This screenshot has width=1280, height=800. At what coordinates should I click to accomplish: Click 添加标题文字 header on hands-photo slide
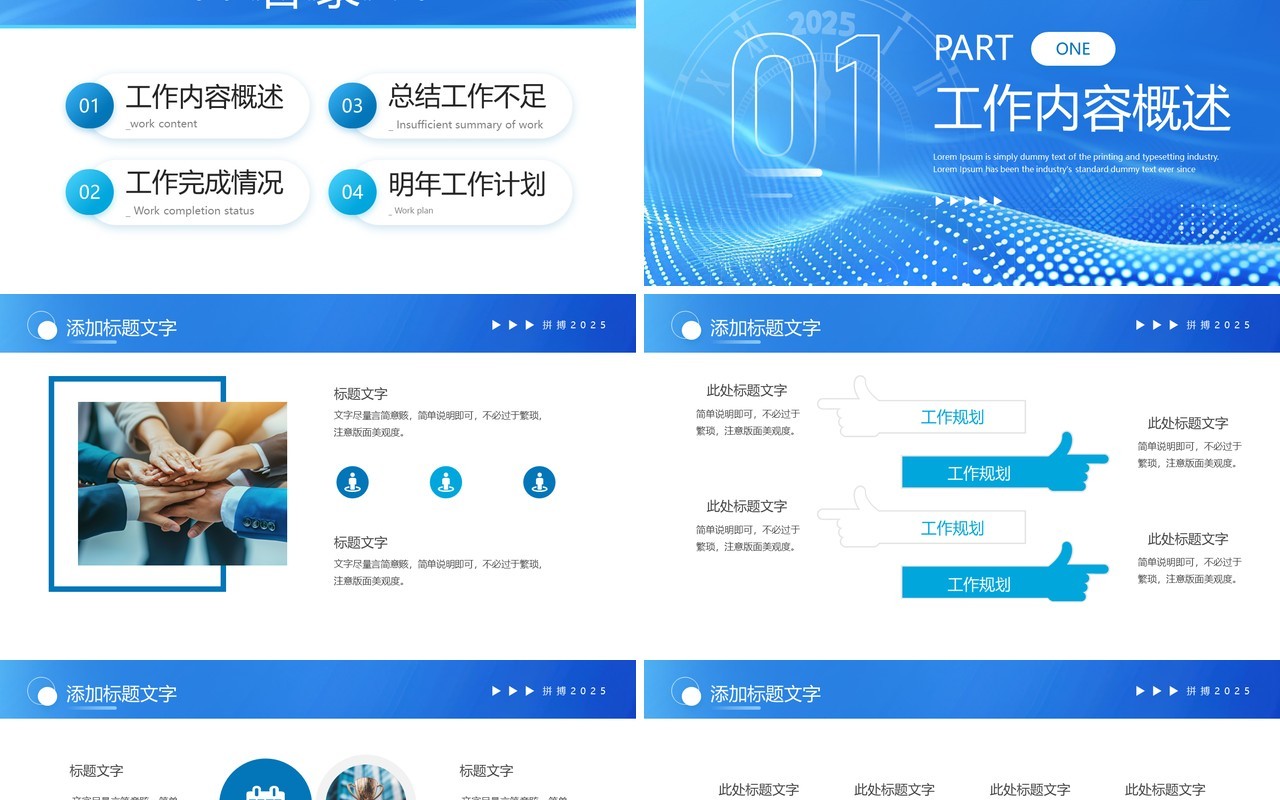point(121,328)
